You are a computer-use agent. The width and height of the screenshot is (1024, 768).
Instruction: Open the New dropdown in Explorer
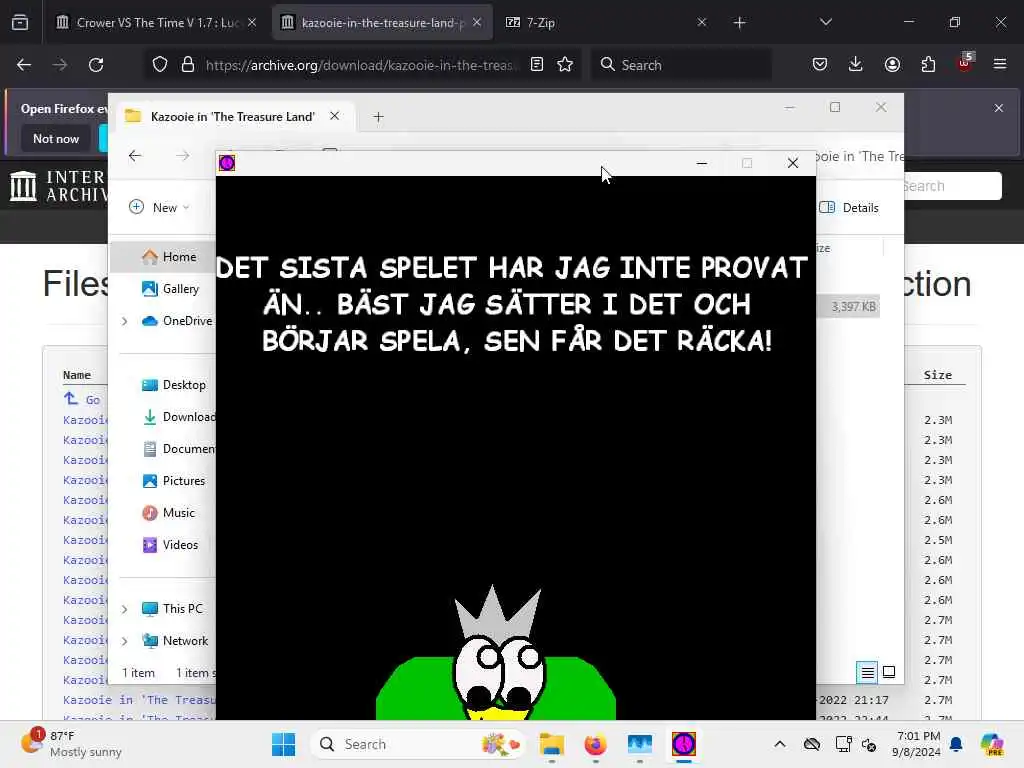[159, 208]
